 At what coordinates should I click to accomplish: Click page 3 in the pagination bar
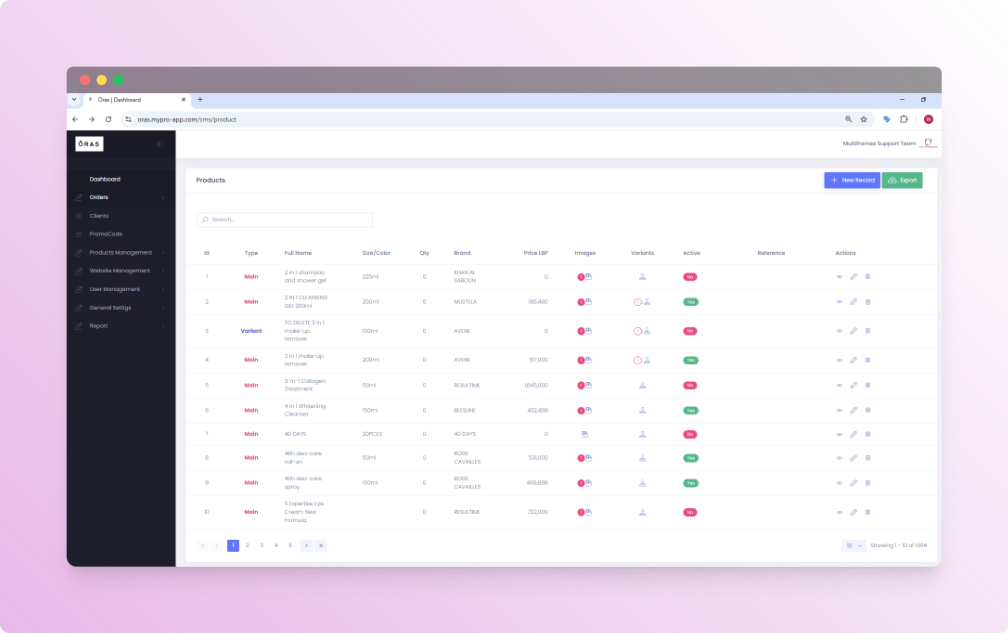261,545
